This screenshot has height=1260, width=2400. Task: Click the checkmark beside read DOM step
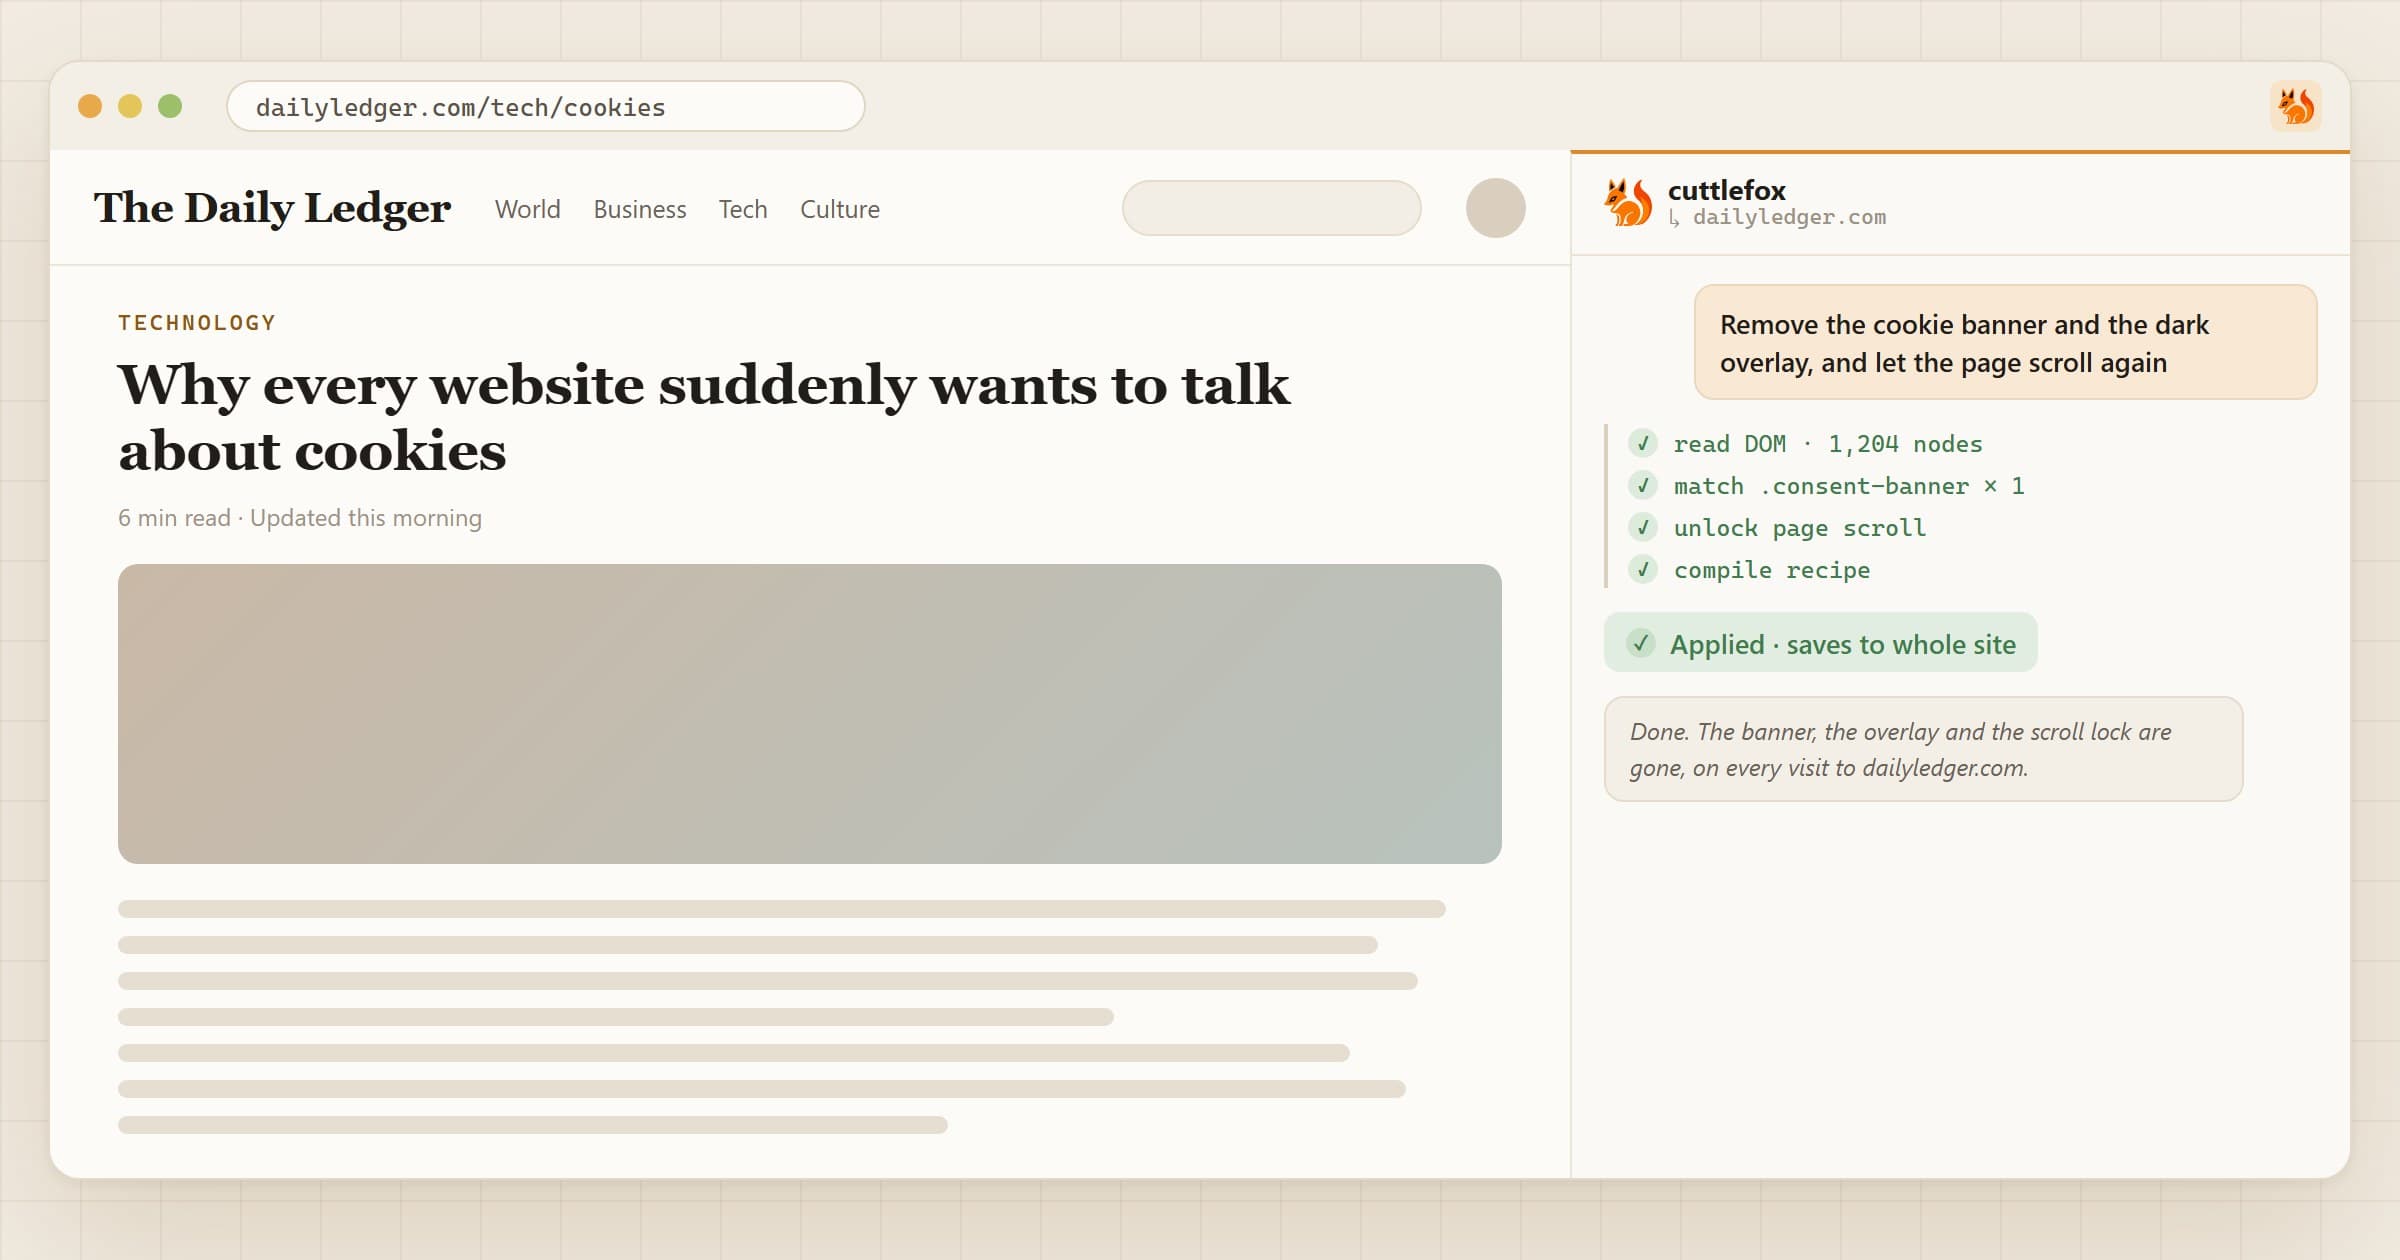click(x=1642, y=443)
